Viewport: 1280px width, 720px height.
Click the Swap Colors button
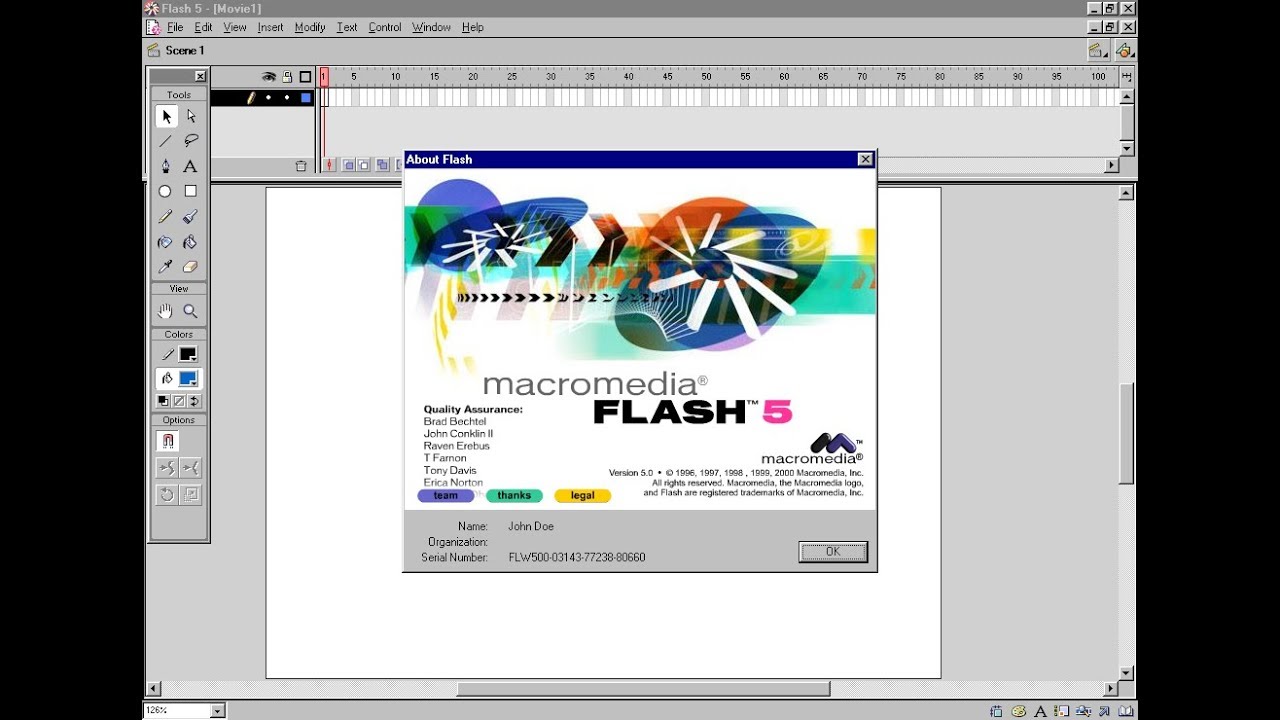click(x=194, y=401)
